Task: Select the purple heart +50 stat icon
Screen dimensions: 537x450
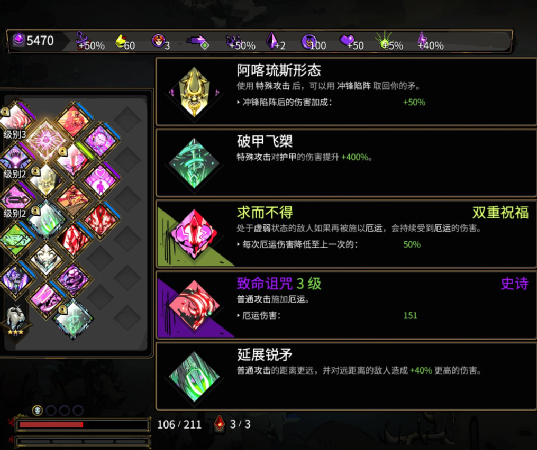Action: [x=347, y=40]
